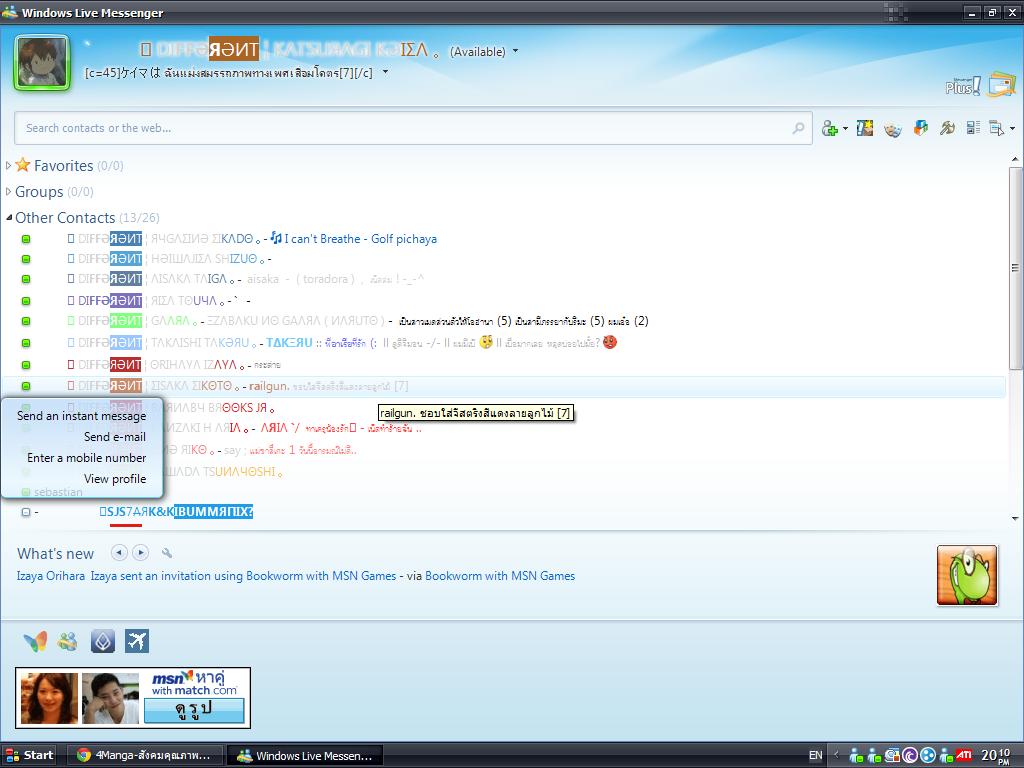Image resolution: width=1024 pixels, height=768 pixels.
Task: Click the Messenger Plus! logo
Action: pos(962,86)
